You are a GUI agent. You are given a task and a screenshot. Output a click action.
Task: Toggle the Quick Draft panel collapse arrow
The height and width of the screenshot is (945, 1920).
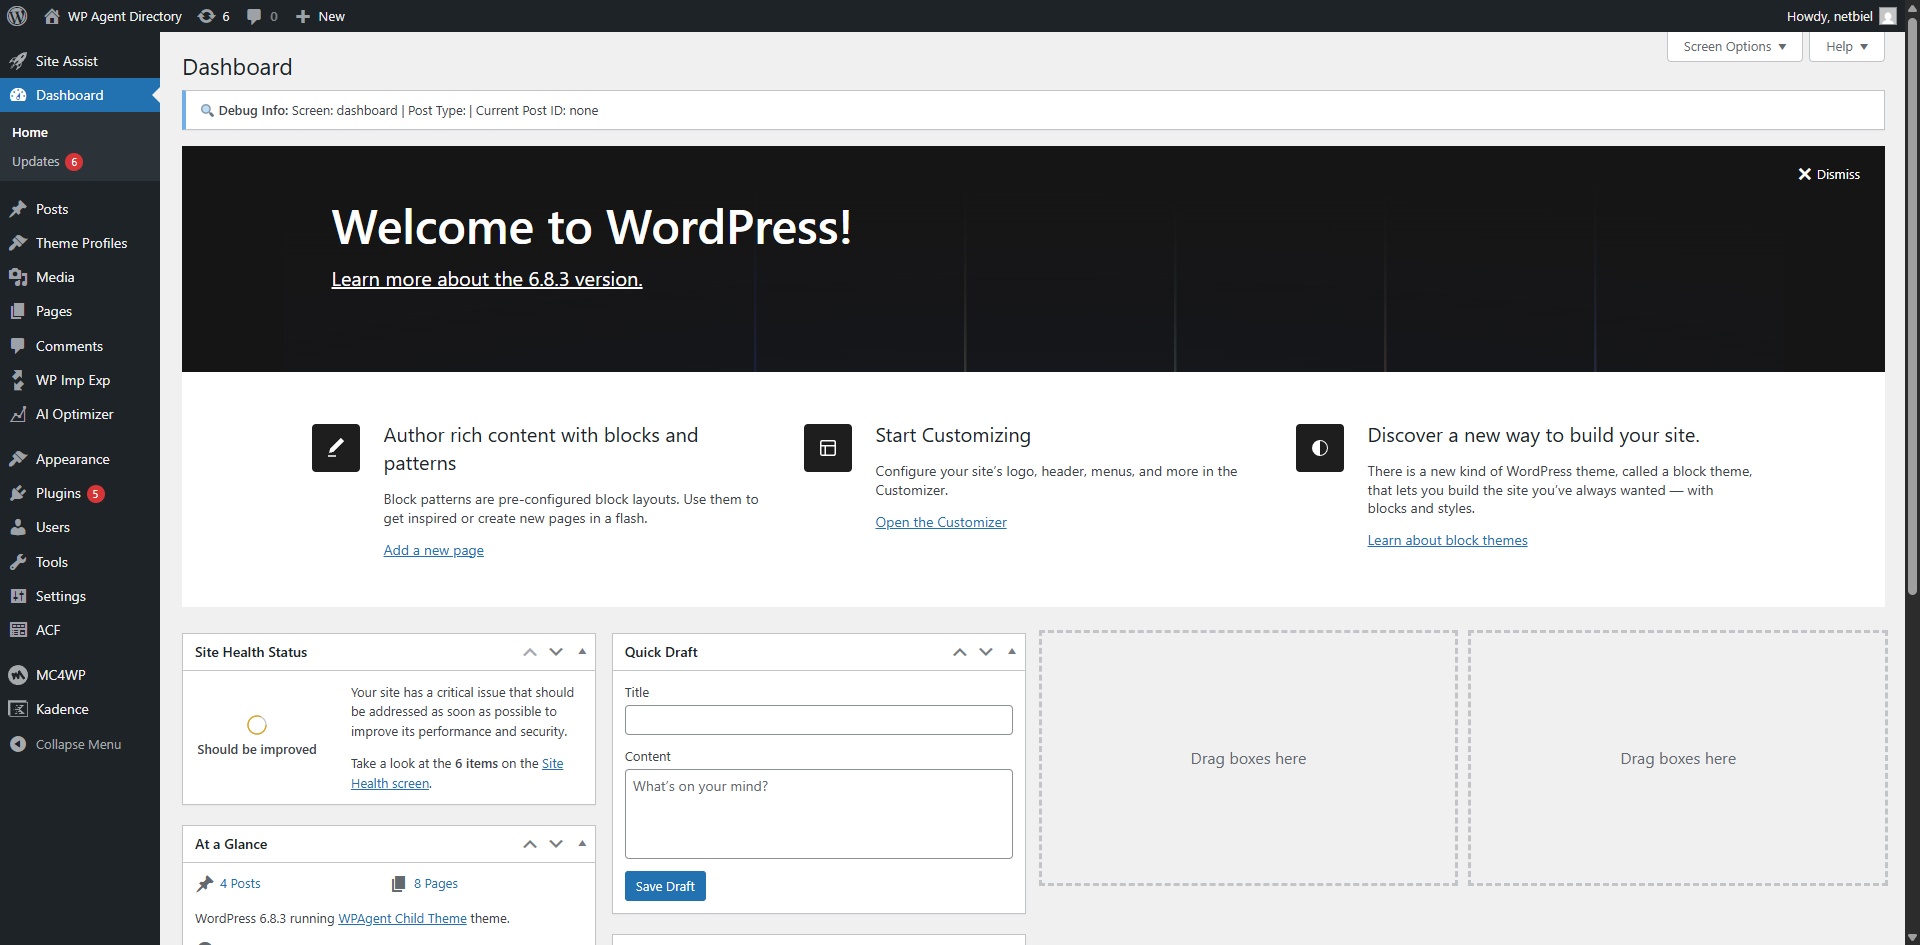point(1012,652)
